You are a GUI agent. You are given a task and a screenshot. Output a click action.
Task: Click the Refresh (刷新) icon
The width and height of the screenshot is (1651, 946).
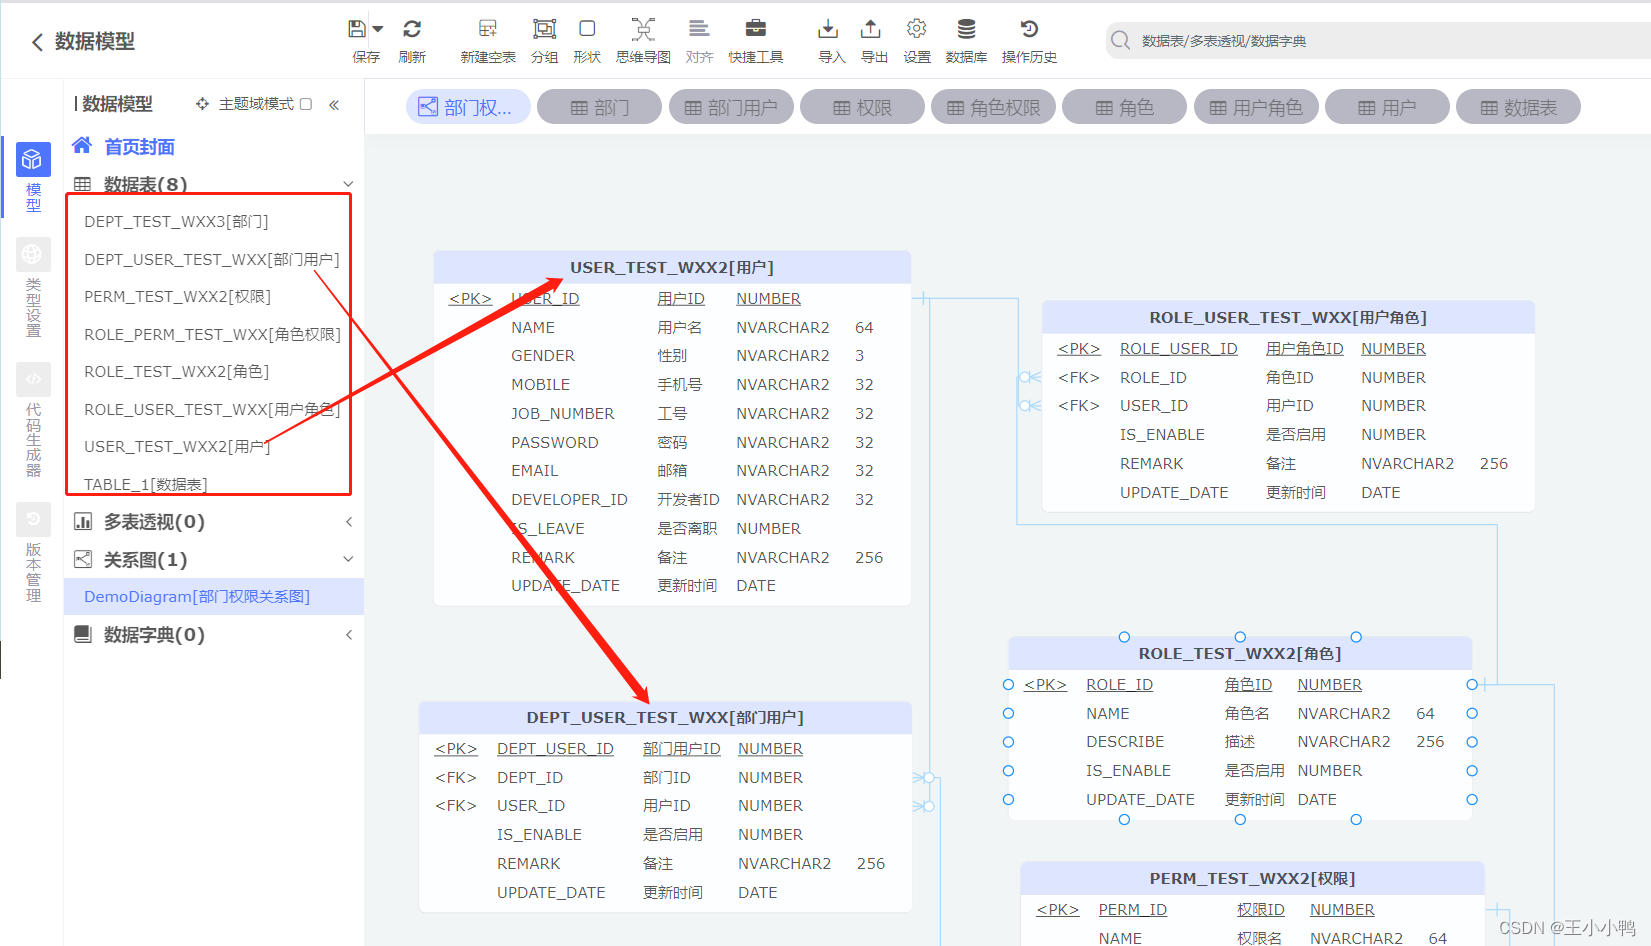(x=412, y=29)
